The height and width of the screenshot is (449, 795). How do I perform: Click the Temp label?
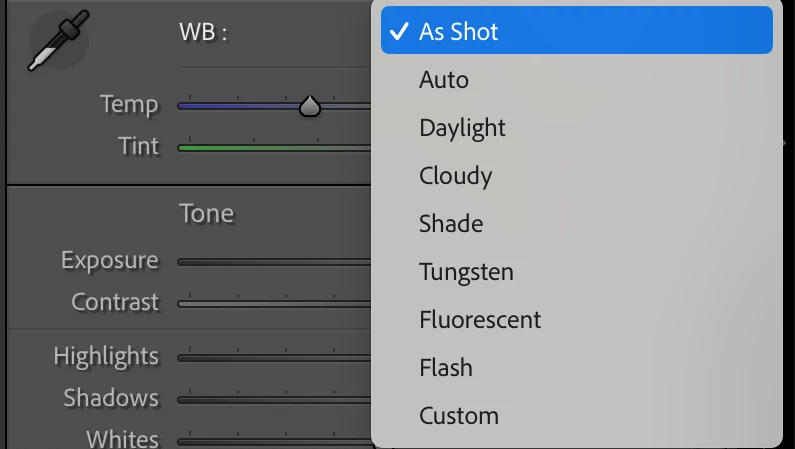pyautogui.click(x=129, y=104)
